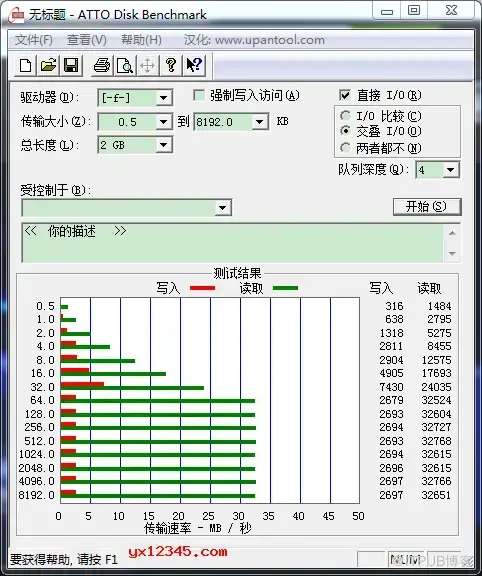Image resolution: width=482 pixels, height=576 pixels.
Task: Expand the 总长度 2 GB dropdown
Action: (x=163, y=145)
